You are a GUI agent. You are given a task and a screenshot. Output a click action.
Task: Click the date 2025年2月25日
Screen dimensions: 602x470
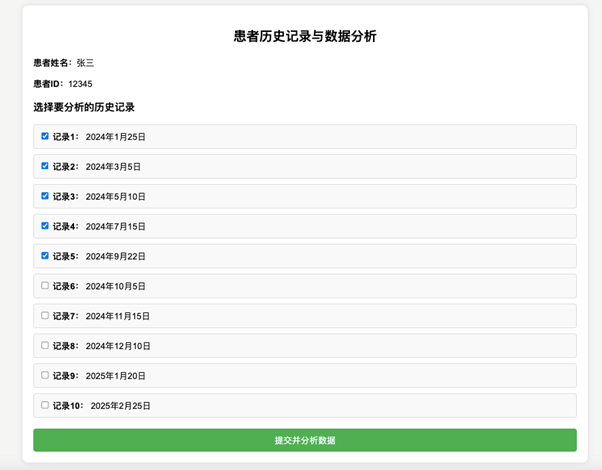pos(120,407)
